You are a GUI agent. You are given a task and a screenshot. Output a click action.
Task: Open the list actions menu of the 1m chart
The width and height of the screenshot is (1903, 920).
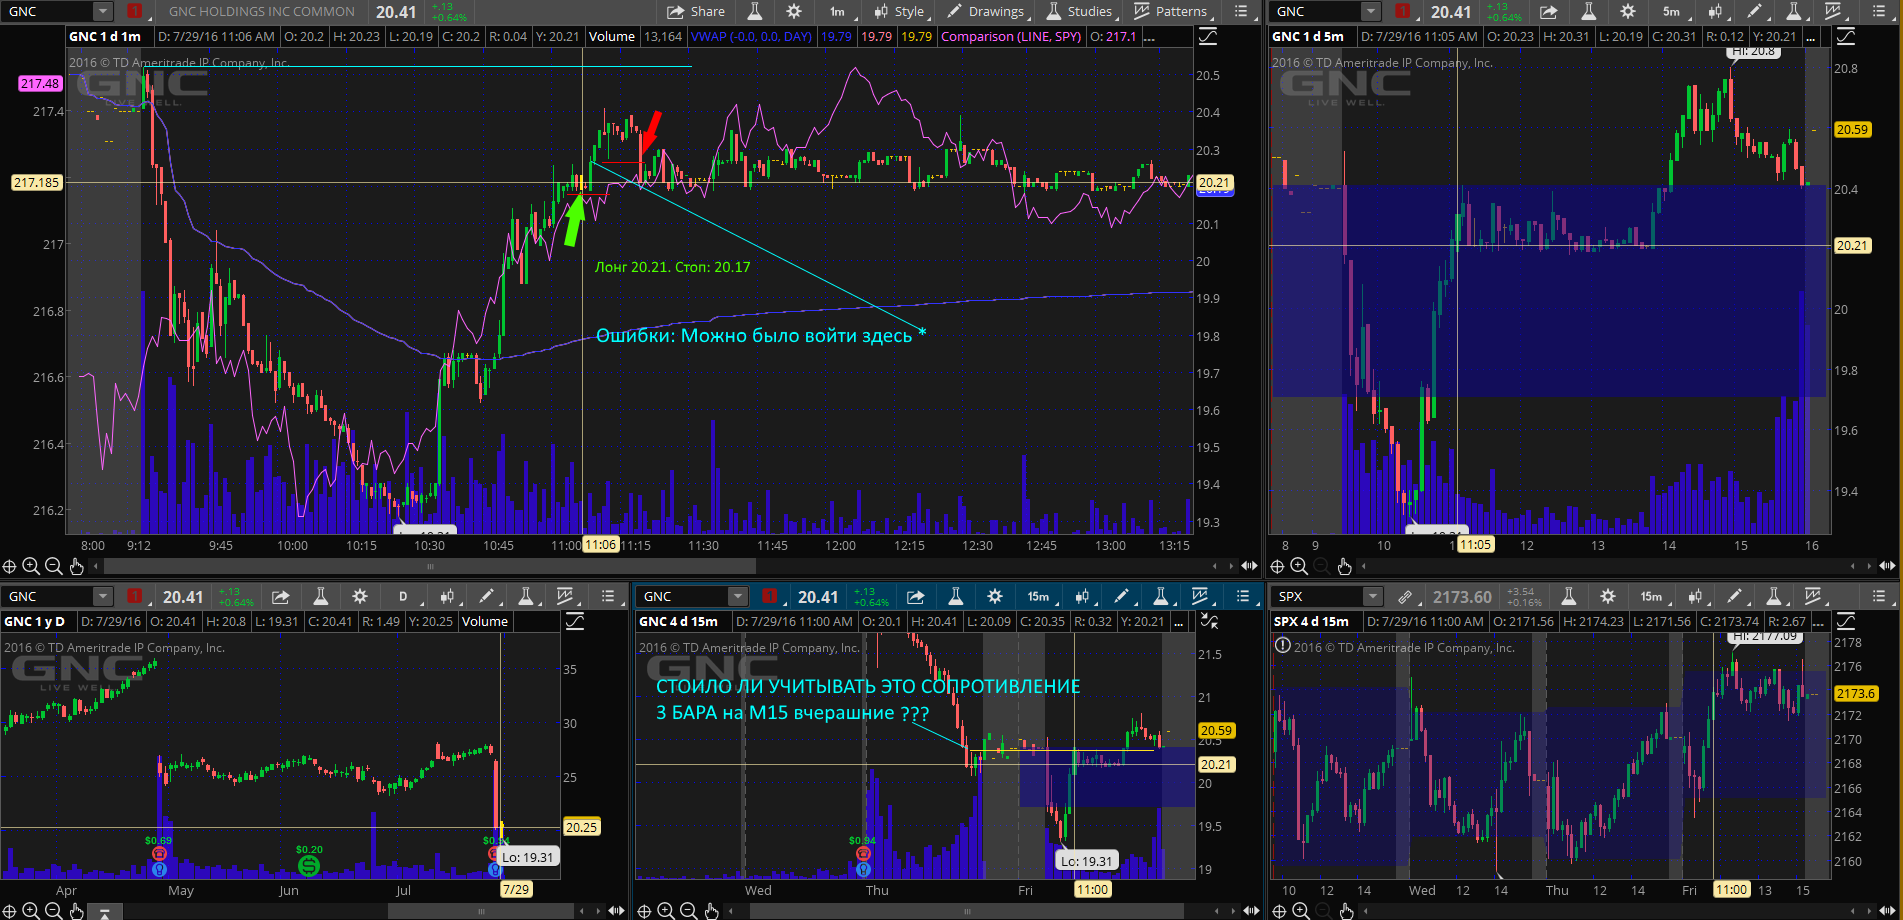tap(1241, 12)
